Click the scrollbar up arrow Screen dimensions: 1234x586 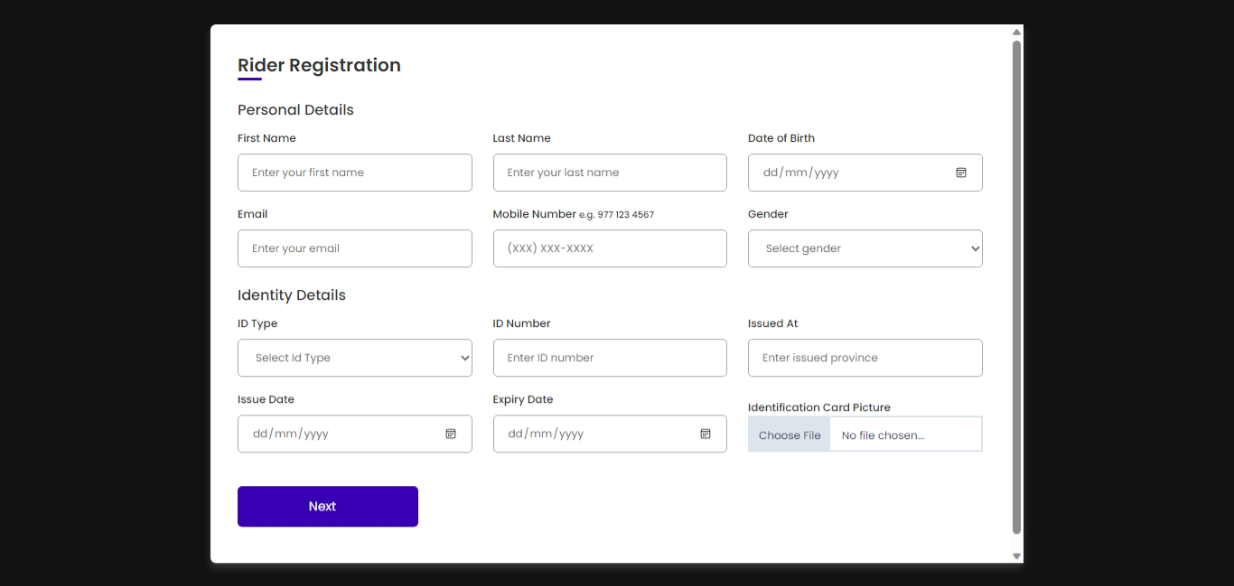[x=1017, y=32]
